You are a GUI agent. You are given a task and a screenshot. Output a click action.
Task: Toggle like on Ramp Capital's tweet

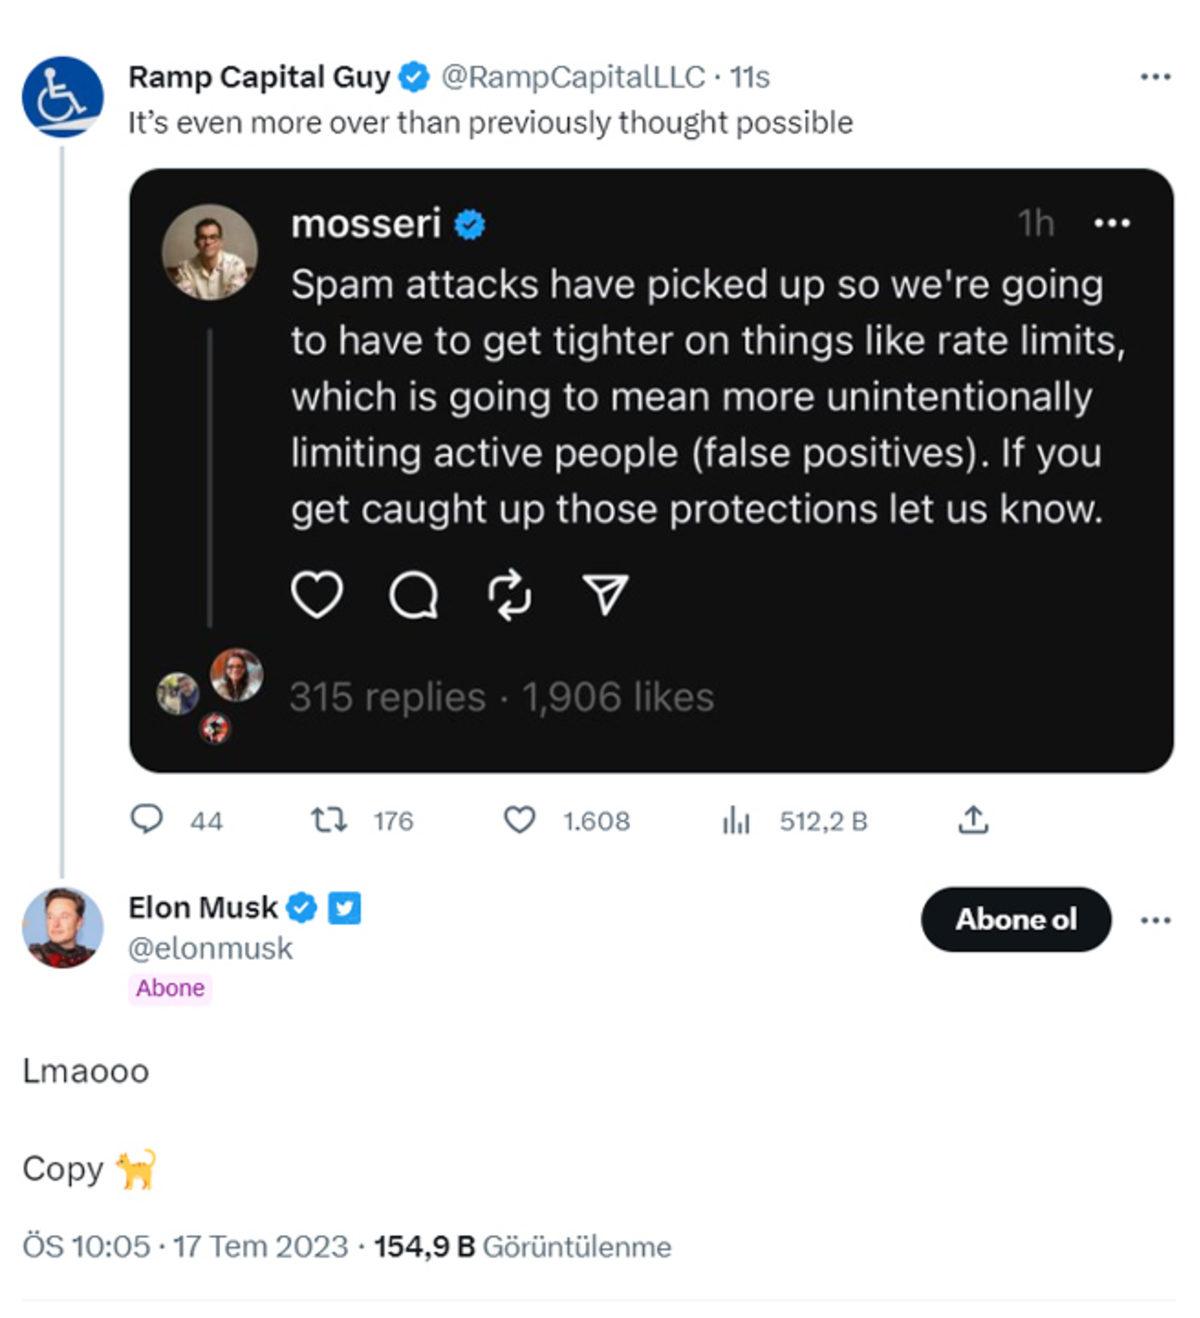point(522,821)
